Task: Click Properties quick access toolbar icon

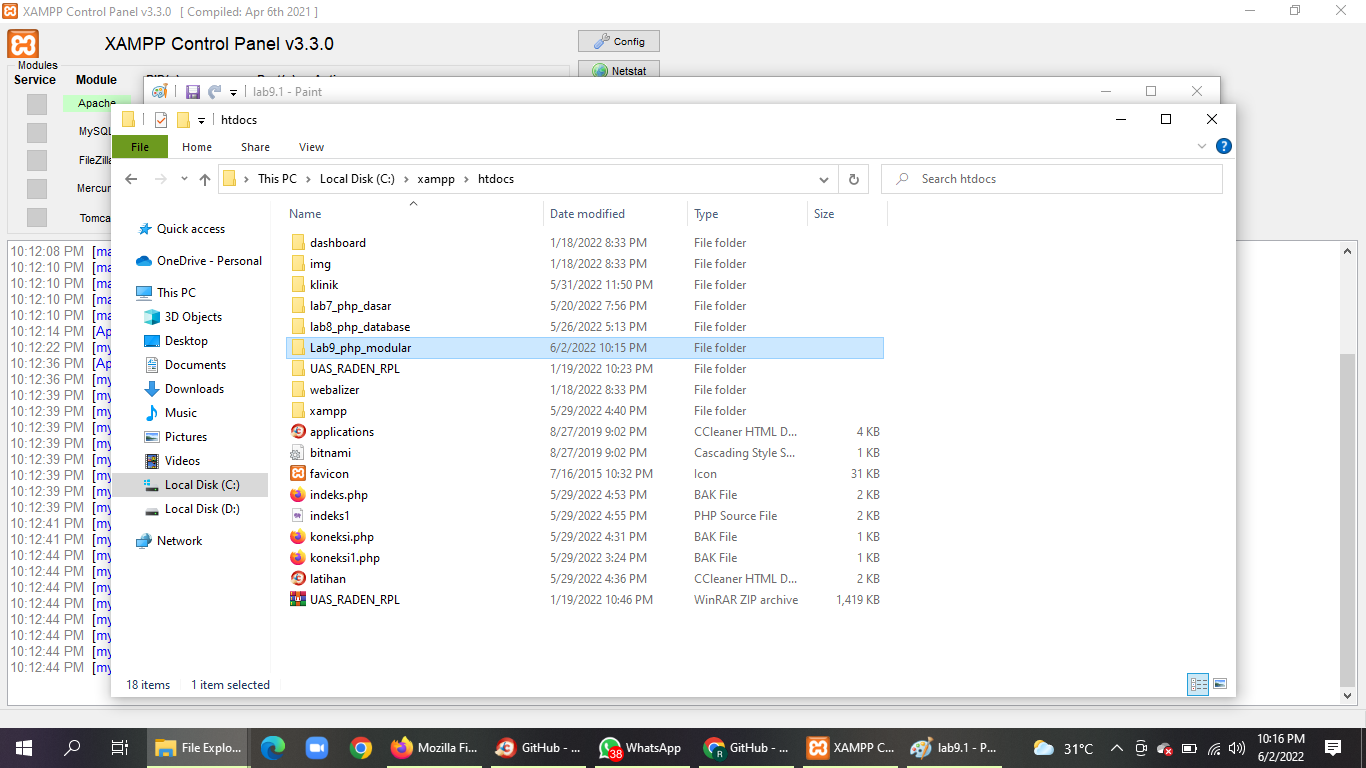Action: point(160,120)
